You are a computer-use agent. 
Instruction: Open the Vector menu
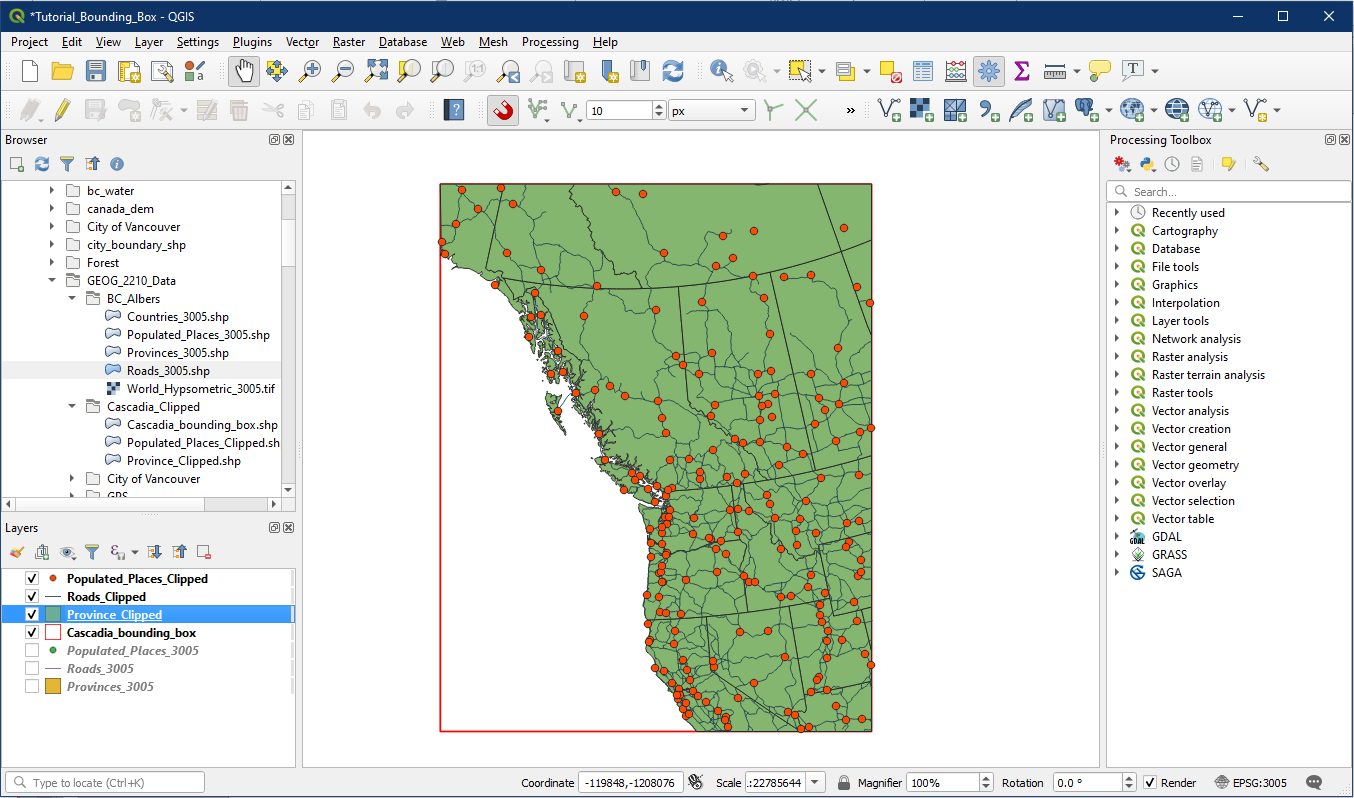pos(302,42)
